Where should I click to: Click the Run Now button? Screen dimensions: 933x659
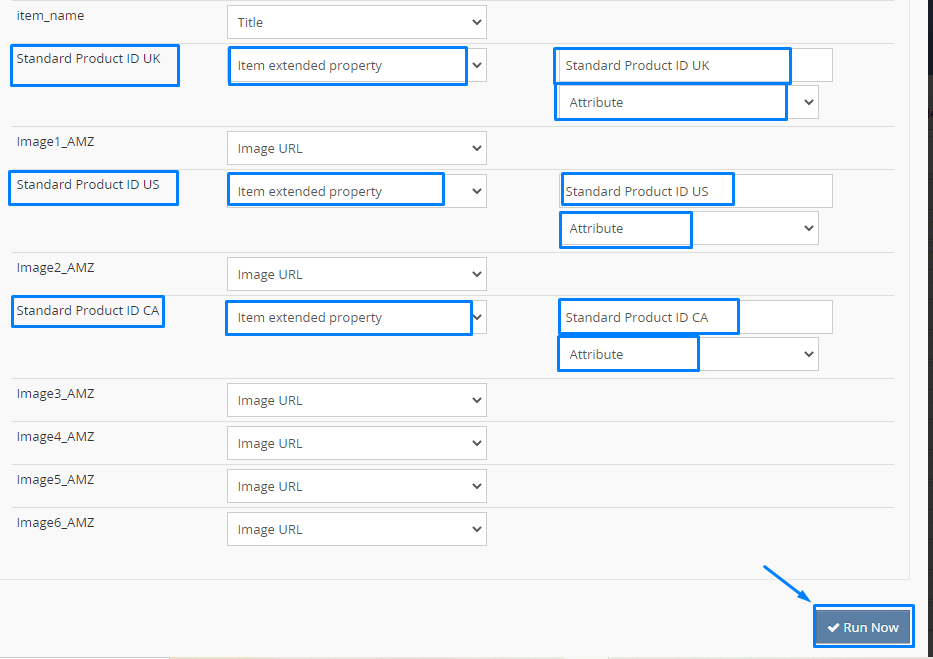tap(863, 627)
